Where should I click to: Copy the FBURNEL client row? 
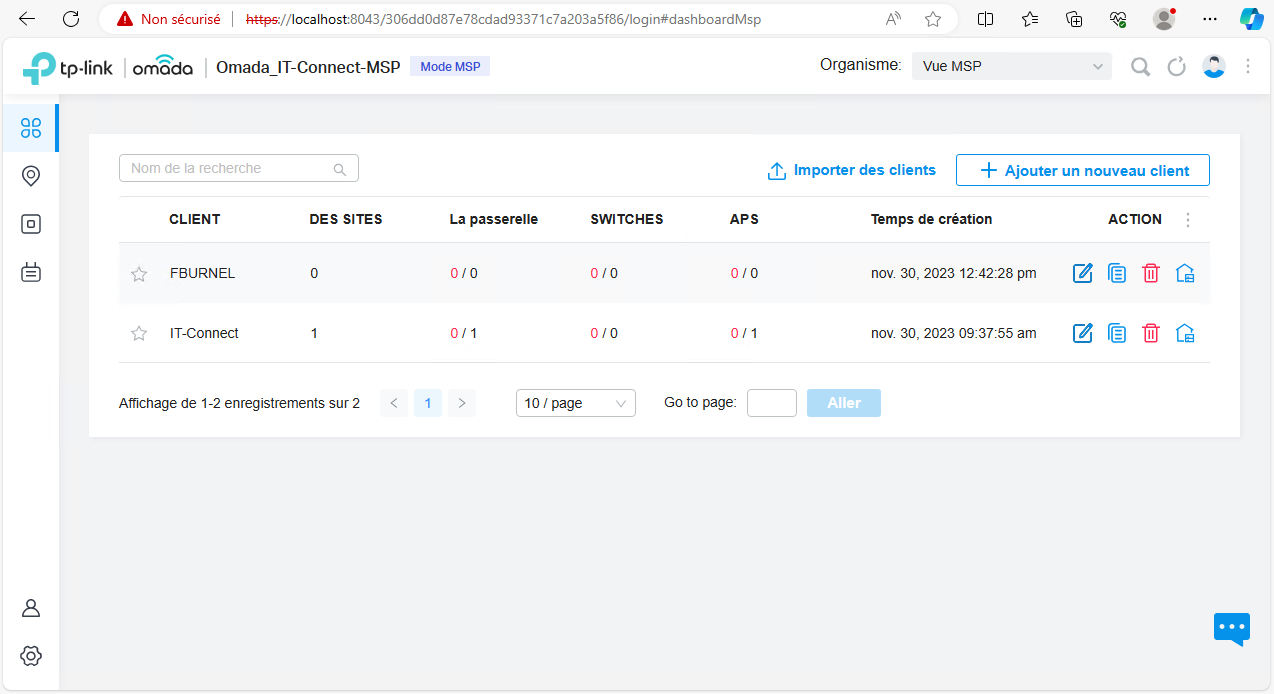[x=1117, y=273]
